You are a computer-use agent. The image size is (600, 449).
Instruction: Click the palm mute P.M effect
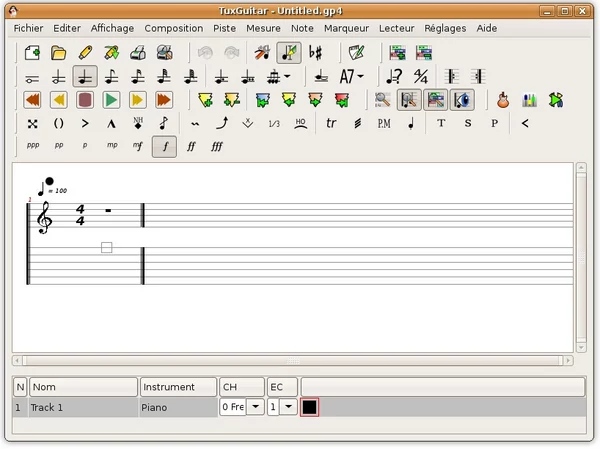(x=384, y=124)
